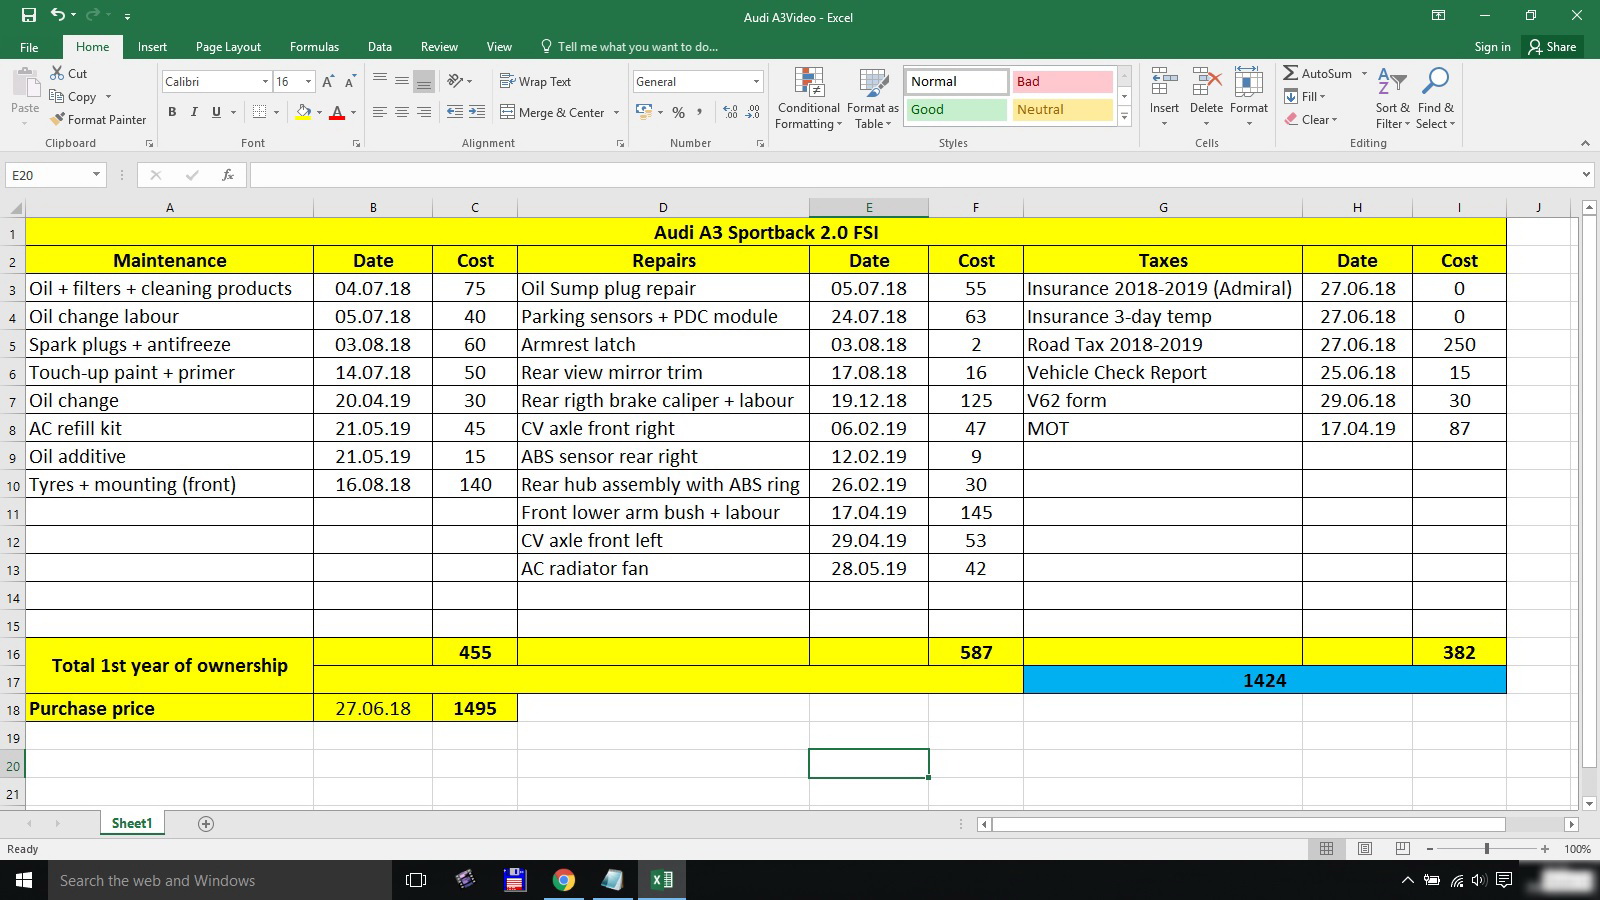1600x900 pixels.
Task: Open Find & Select with the magnifier
Action: 1436,98
